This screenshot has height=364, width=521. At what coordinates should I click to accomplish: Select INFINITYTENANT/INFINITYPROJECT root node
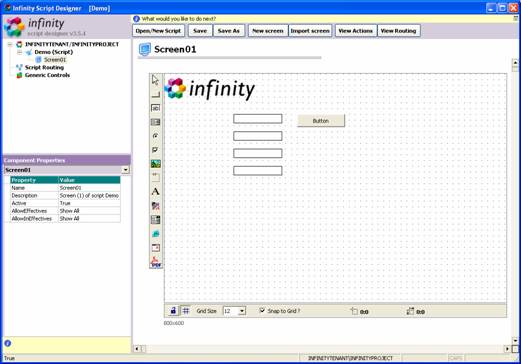click(x=72, y=44)
